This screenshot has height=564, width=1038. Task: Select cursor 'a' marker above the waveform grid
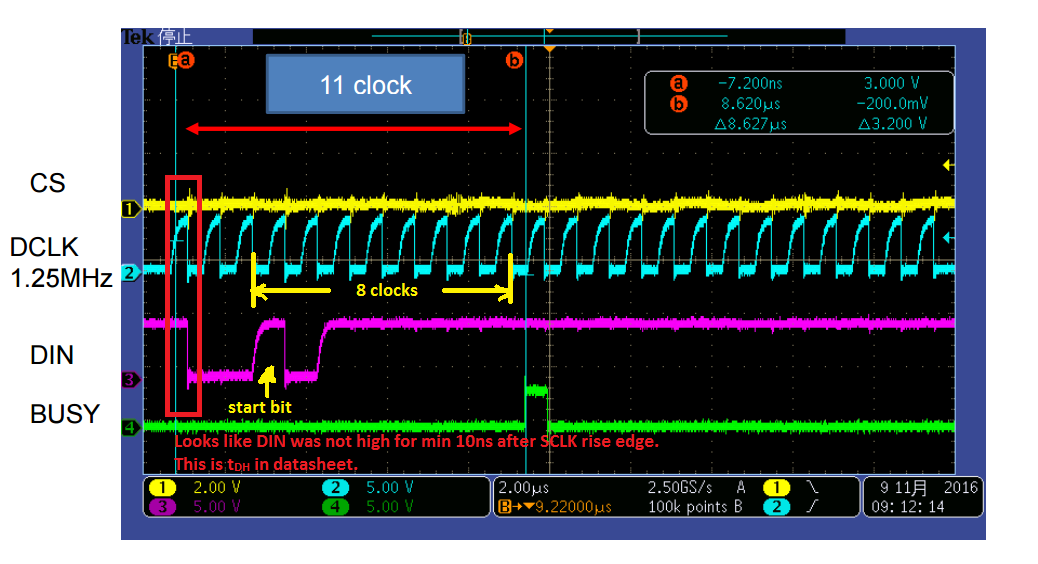coord(186,60)
